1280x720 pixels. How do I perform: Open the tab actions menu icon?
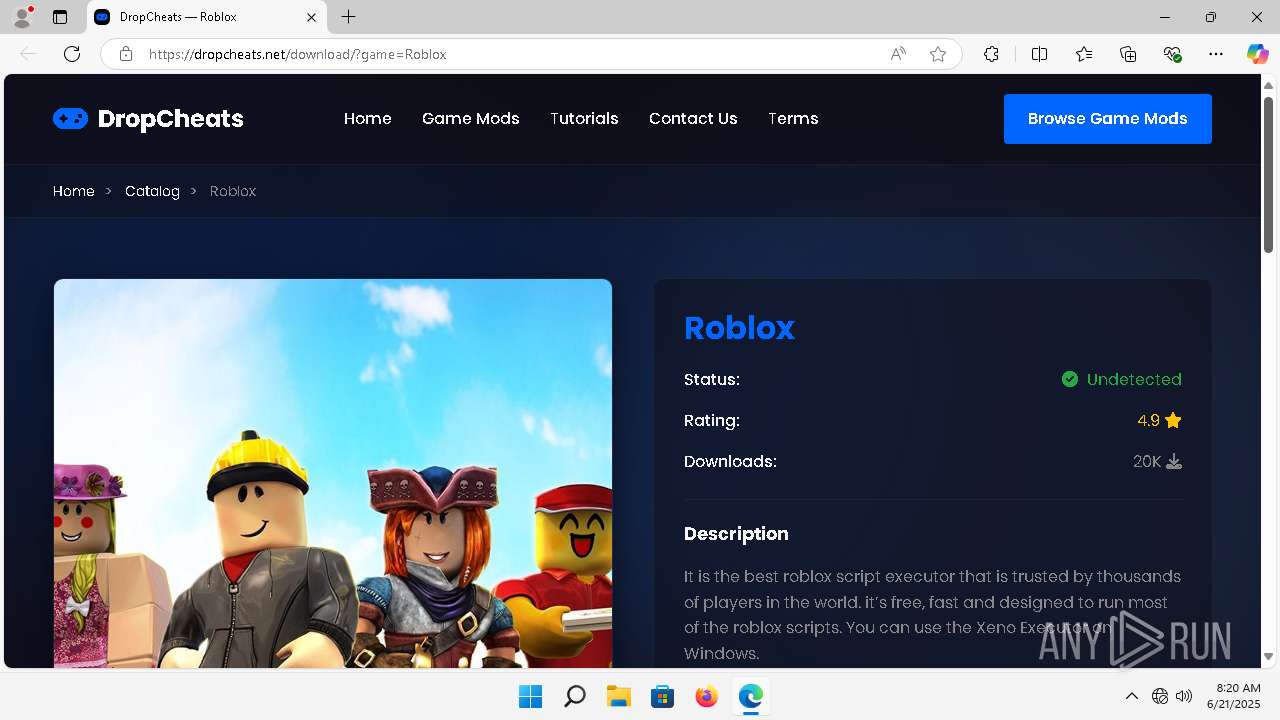click(60, 17)
